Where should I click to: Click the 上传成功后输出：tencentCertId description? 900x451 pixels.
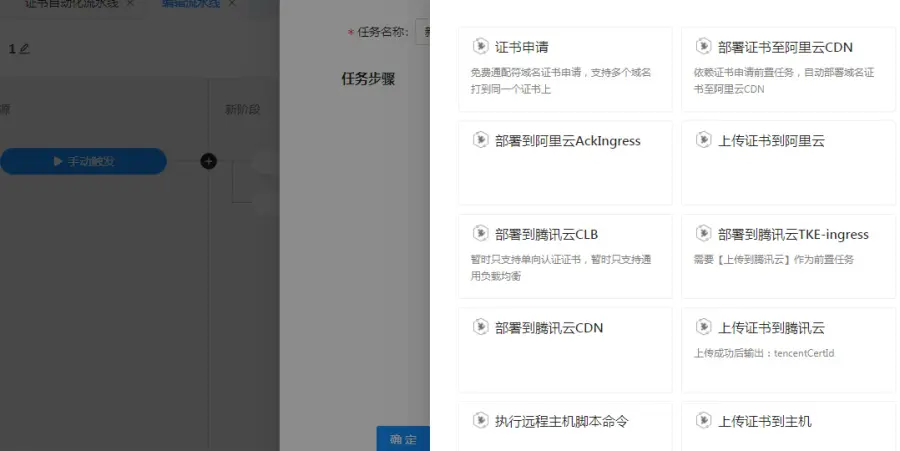[764, 353]
